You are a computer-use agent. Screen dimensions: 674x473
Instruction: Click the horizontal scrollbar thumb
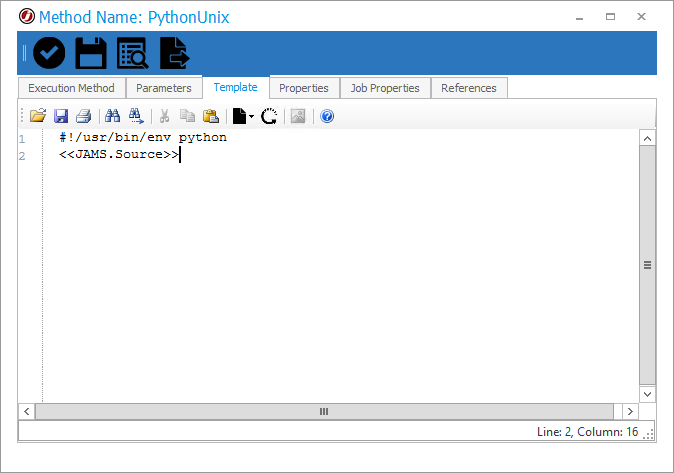324,412
